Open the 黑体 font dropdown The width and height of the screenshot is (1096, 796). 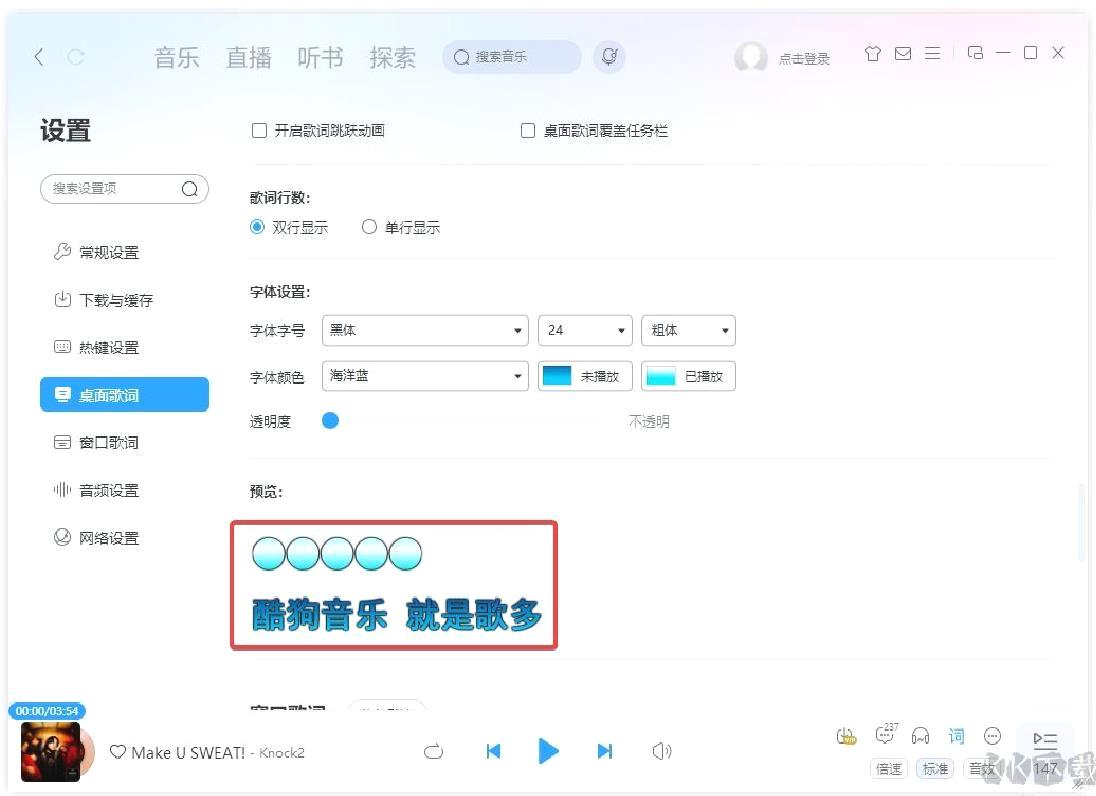pos(425,331)
